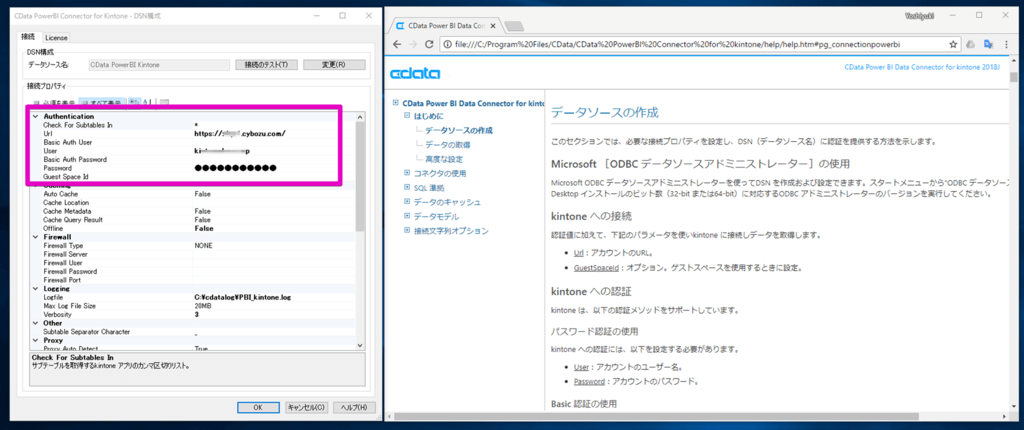This screenshot has height=430, width=1024.
Task: Open site info icon in address bar
Action: tap(447, 44)
